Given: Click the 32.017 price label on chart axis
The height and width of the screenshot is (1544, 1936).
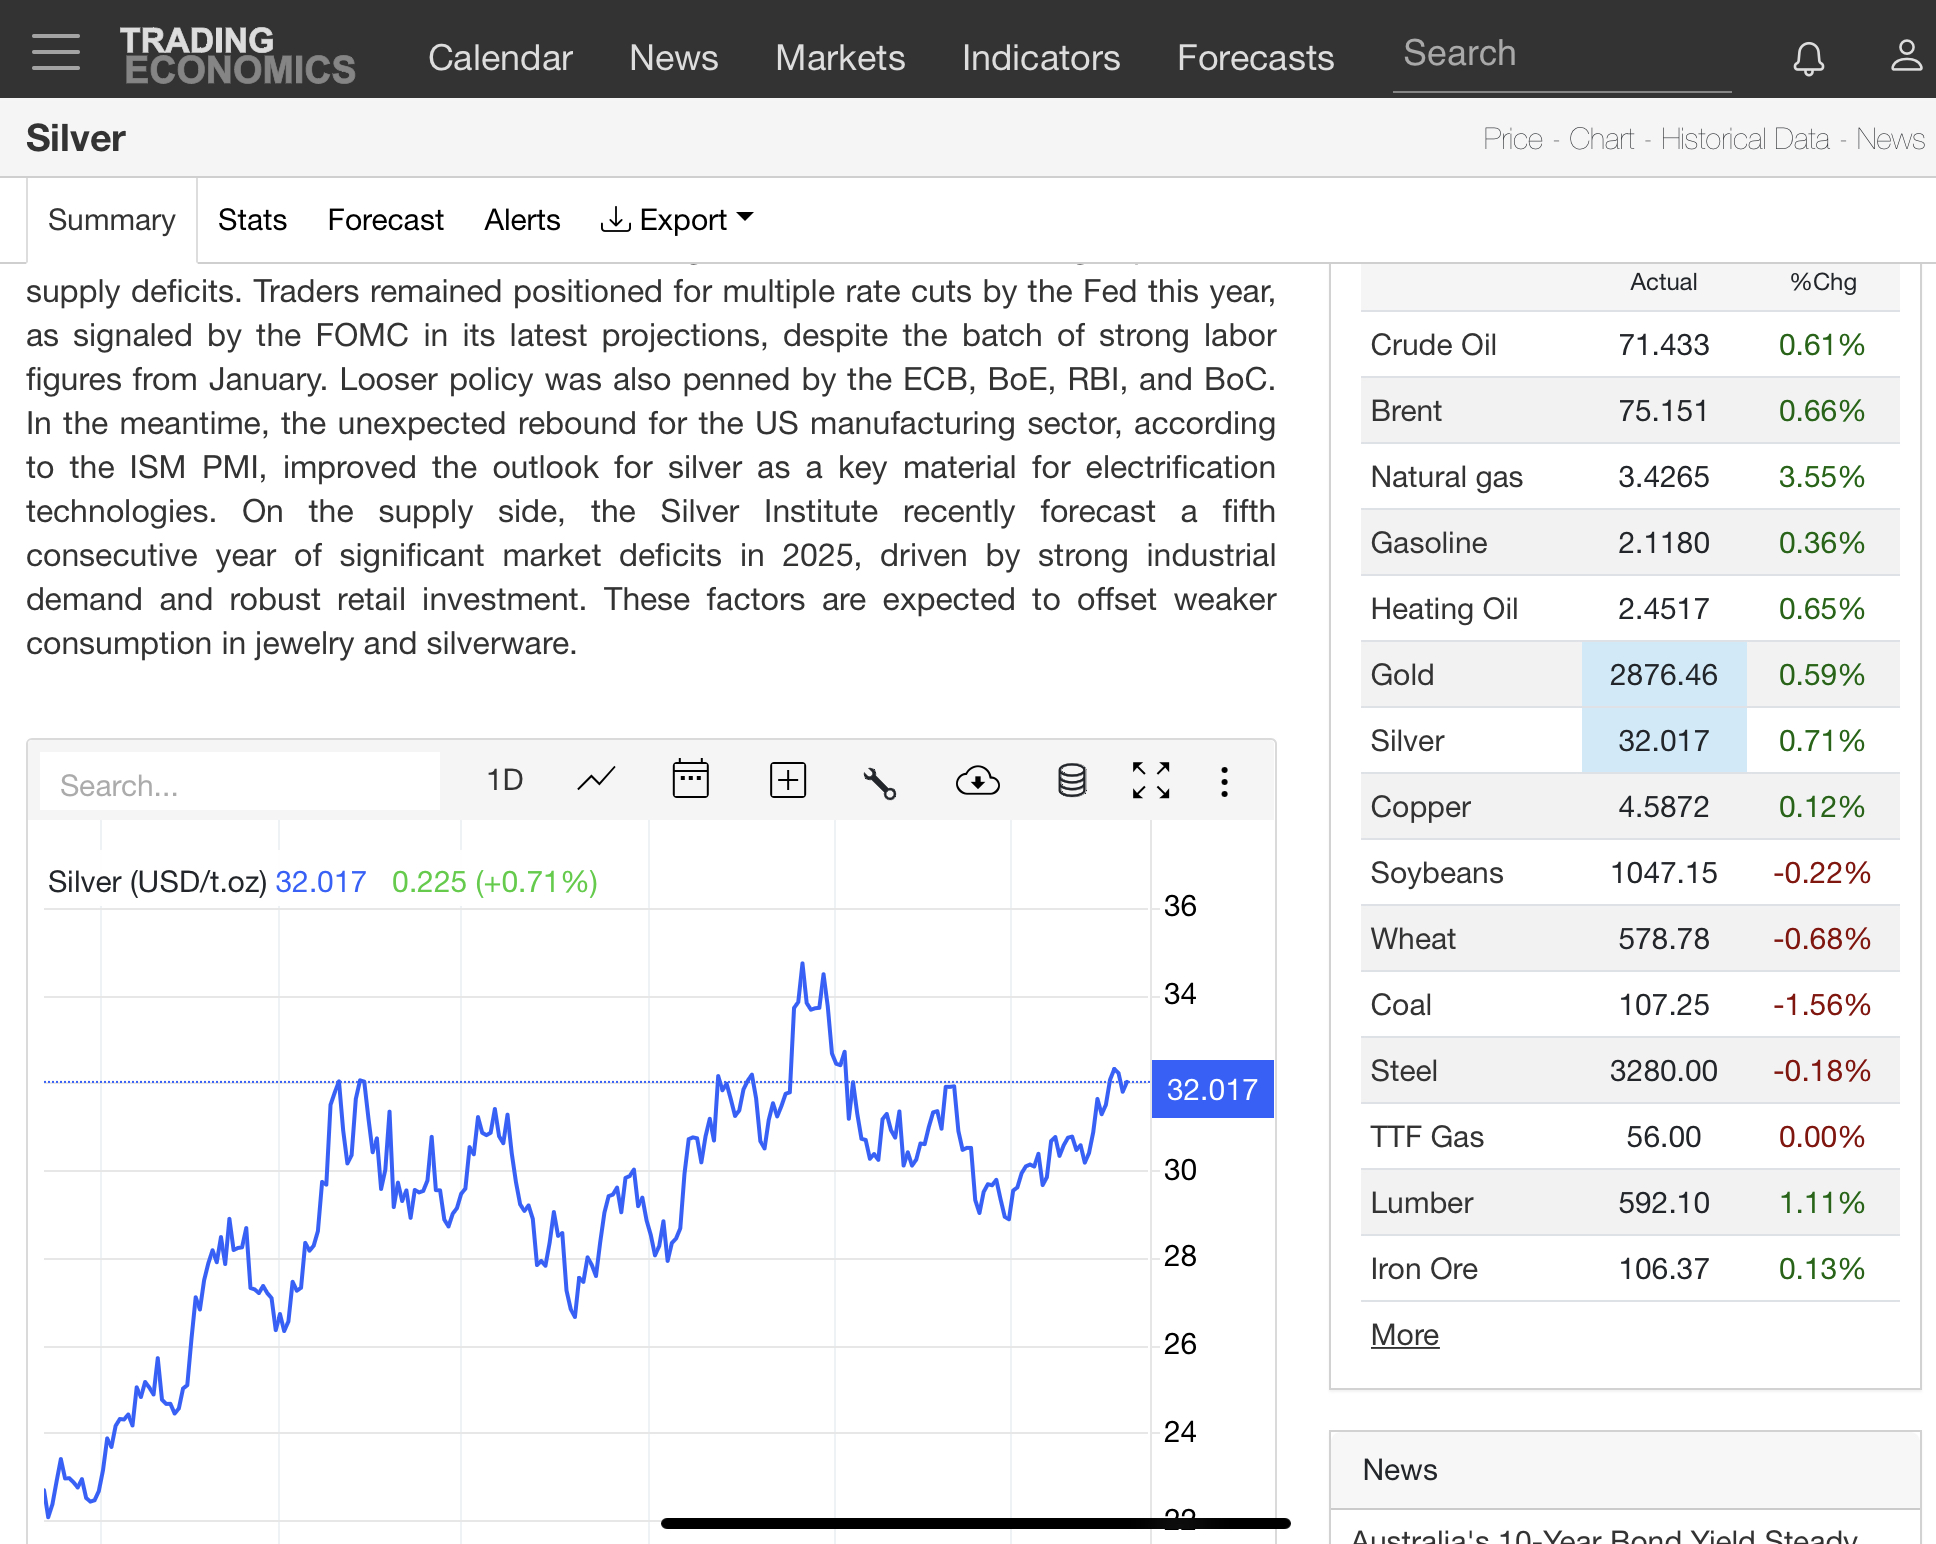Looking at the screenshot, I should 1212,1089.
